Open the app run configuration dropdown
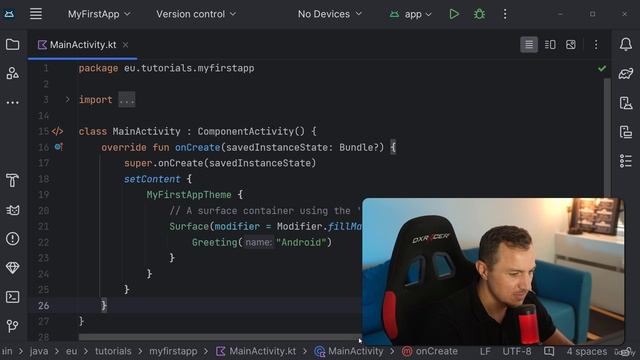Viewport: 640px width, 360px height. pyautogui.click(x=410, y=14)
